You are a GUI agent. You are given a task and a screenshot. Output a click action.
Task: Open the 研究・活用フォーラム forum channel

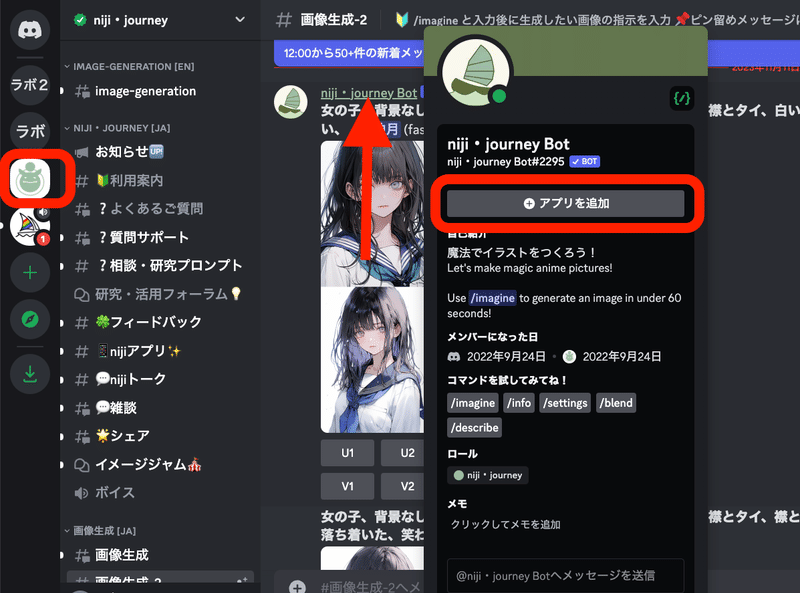pyautogui.click(x=160, y=294)
